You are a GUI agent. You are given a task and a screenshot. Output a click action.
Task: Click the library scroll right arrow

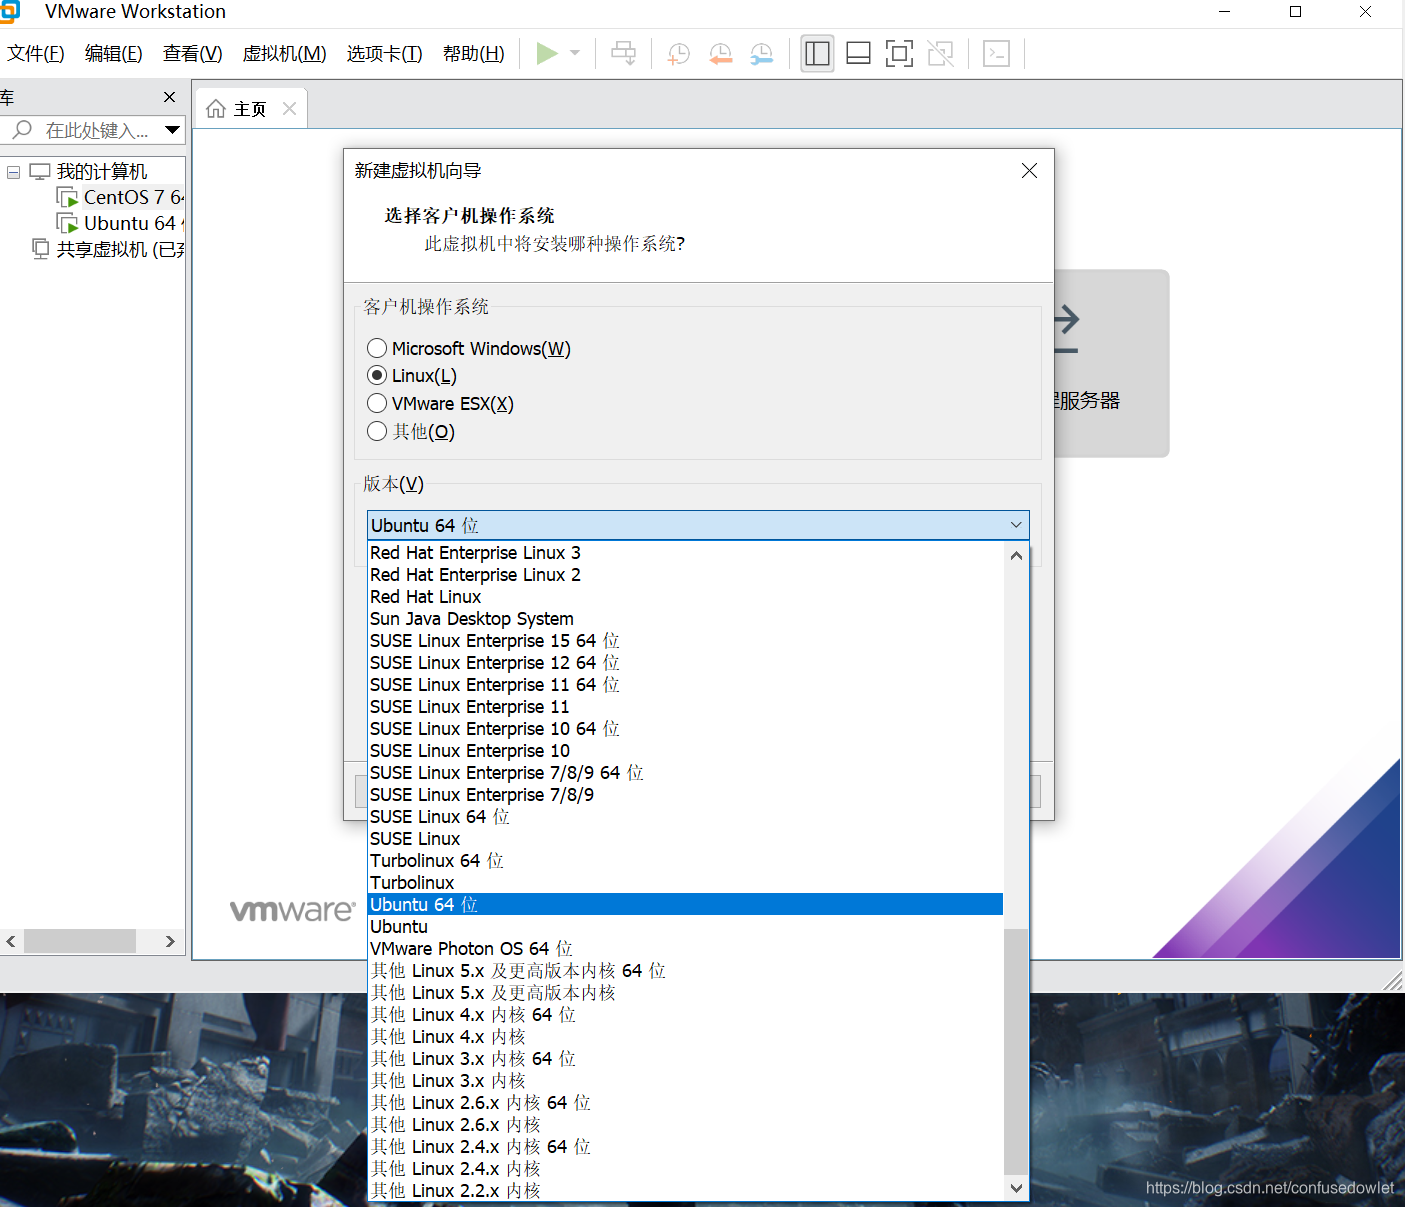click(170, 941)
